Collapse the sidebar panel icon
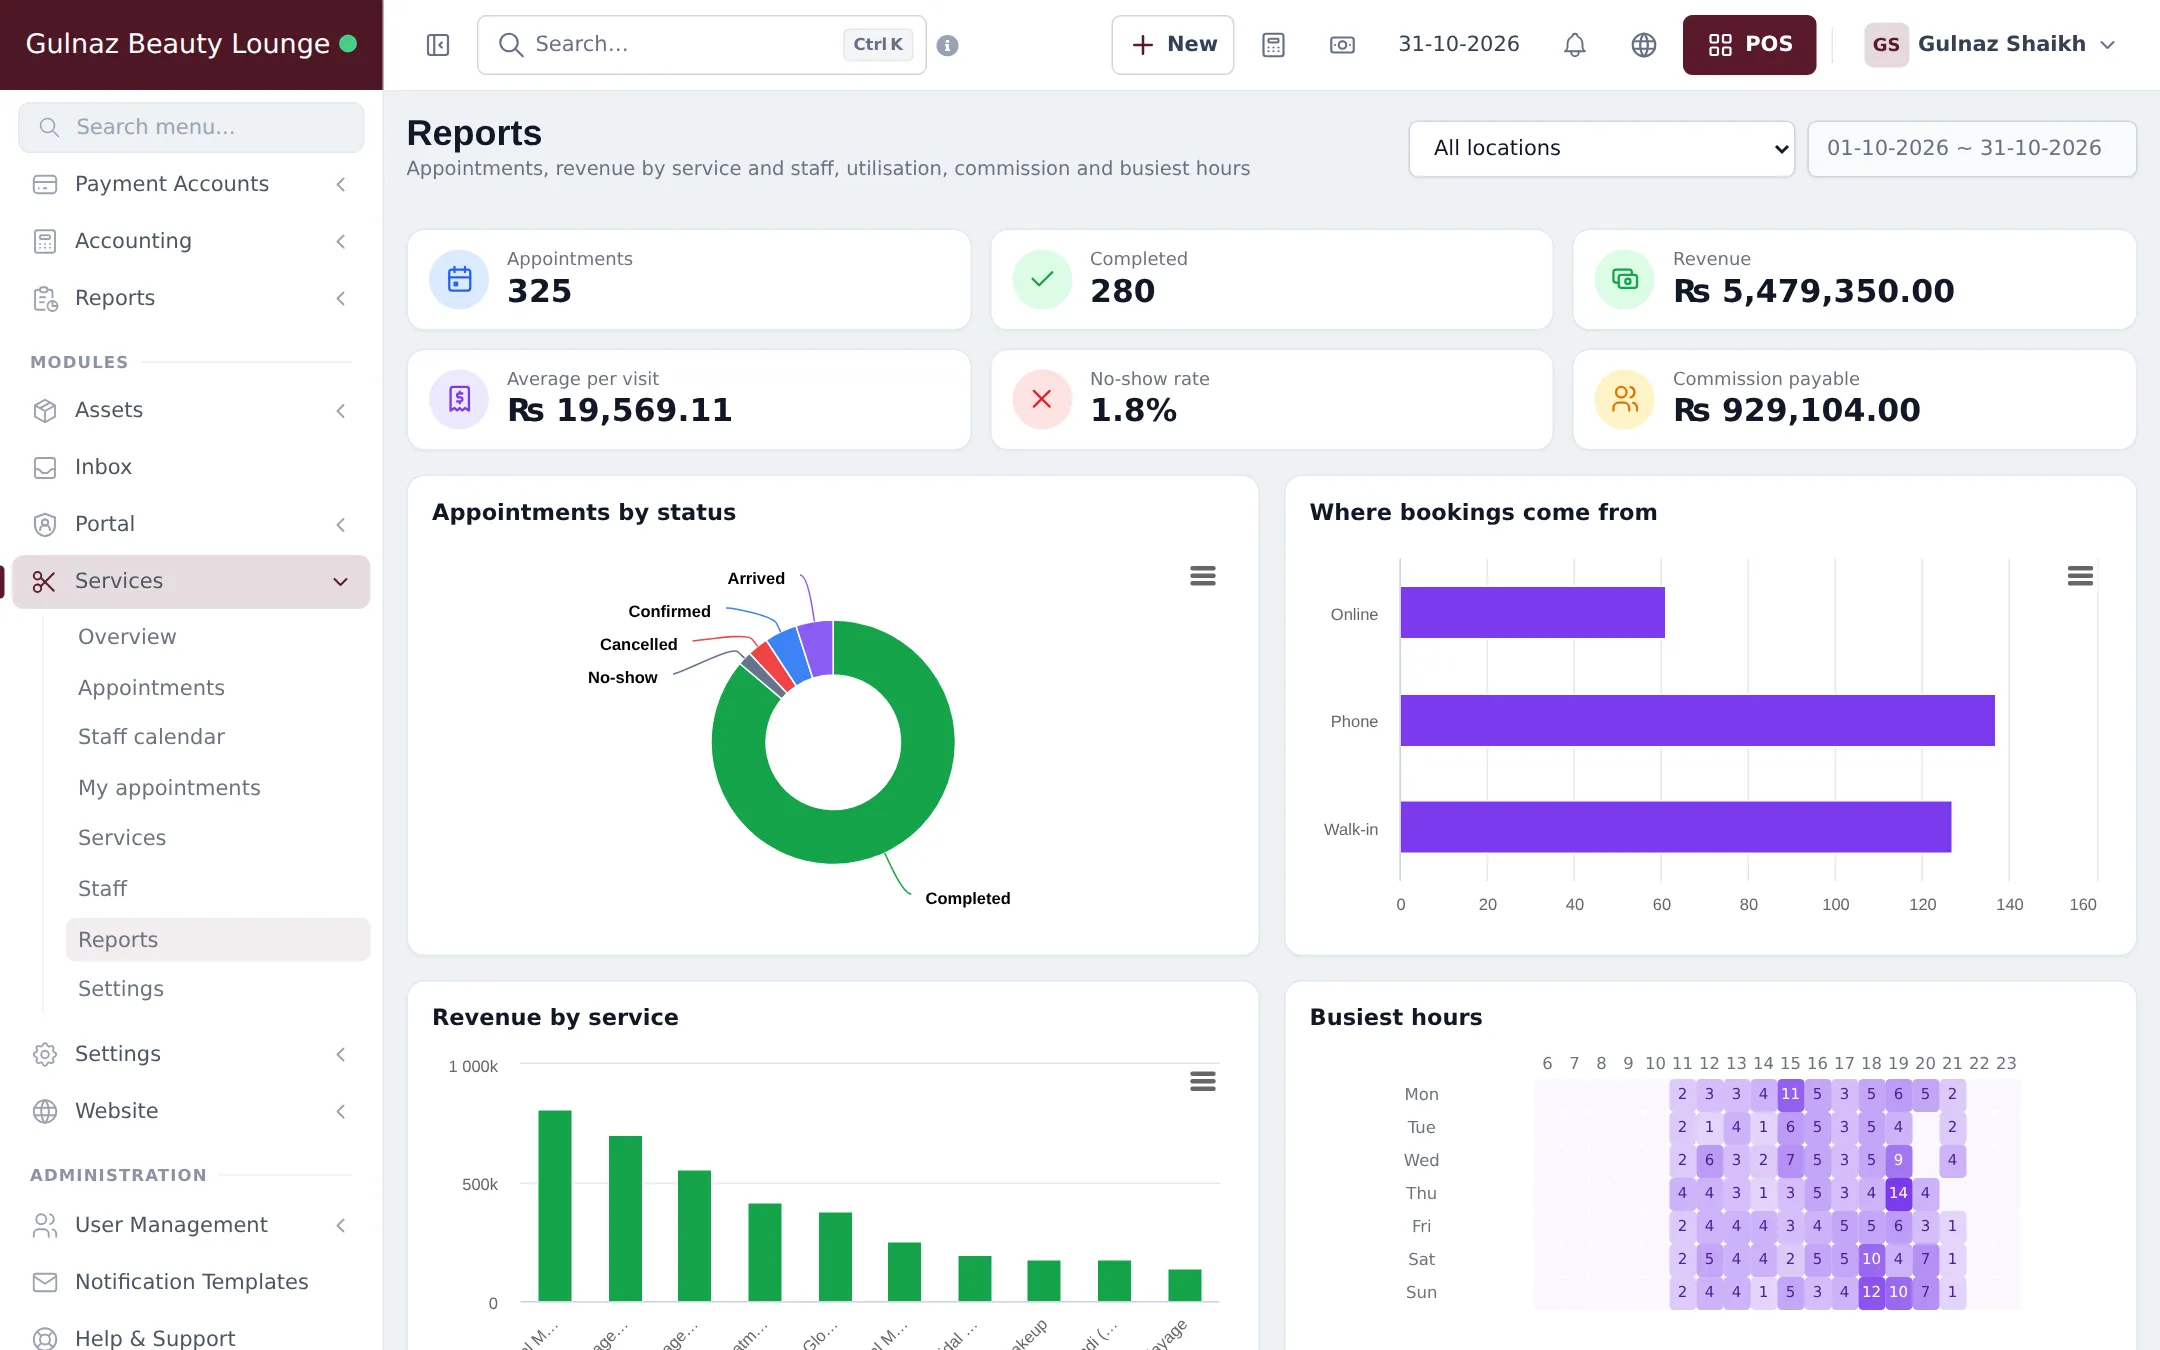This screenshot has width=2160, height=1350. click(x=438, y=45)
